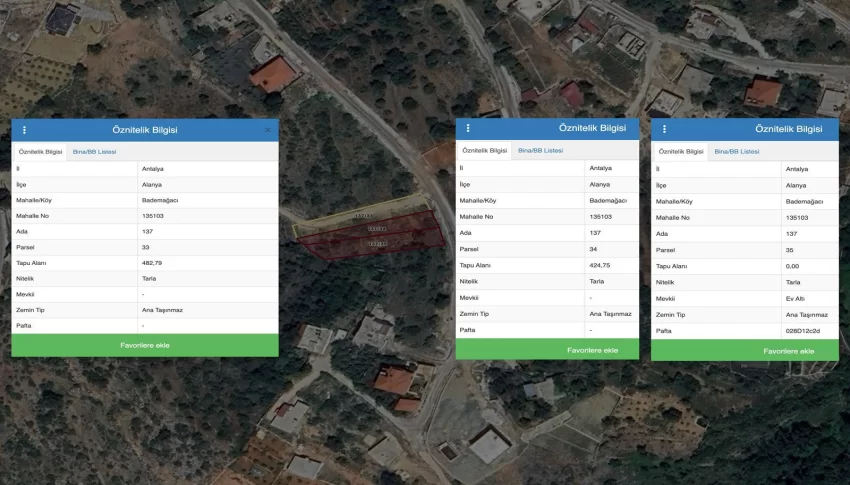Click the Parsel 34 row value
The image size is (850, 485).
(594, 250)
